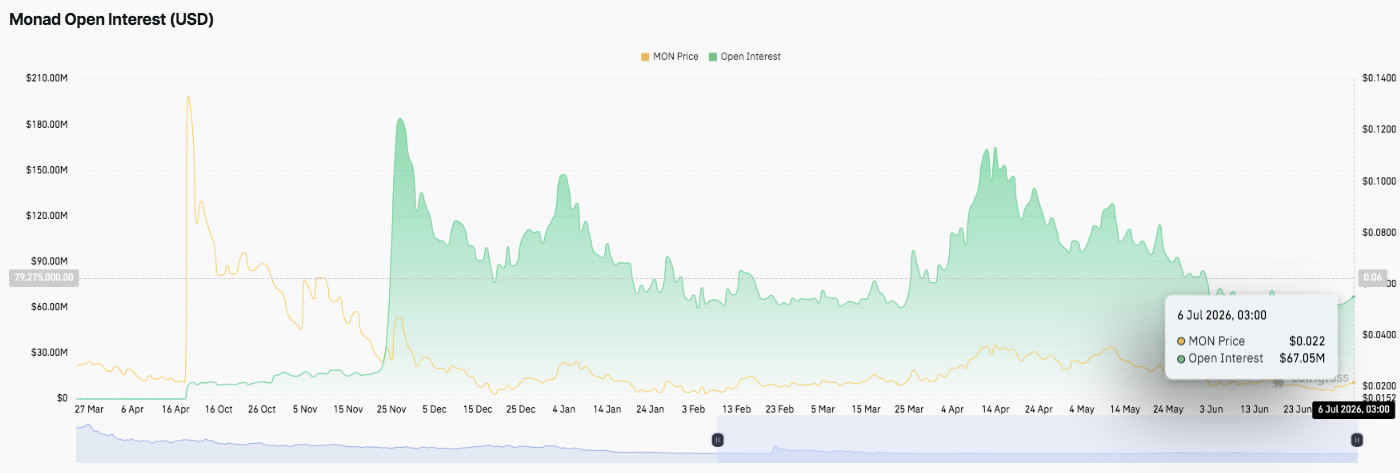Click the $0.1000 right axis label
The image size is (1400, 473).
(x=1378, y=181)
